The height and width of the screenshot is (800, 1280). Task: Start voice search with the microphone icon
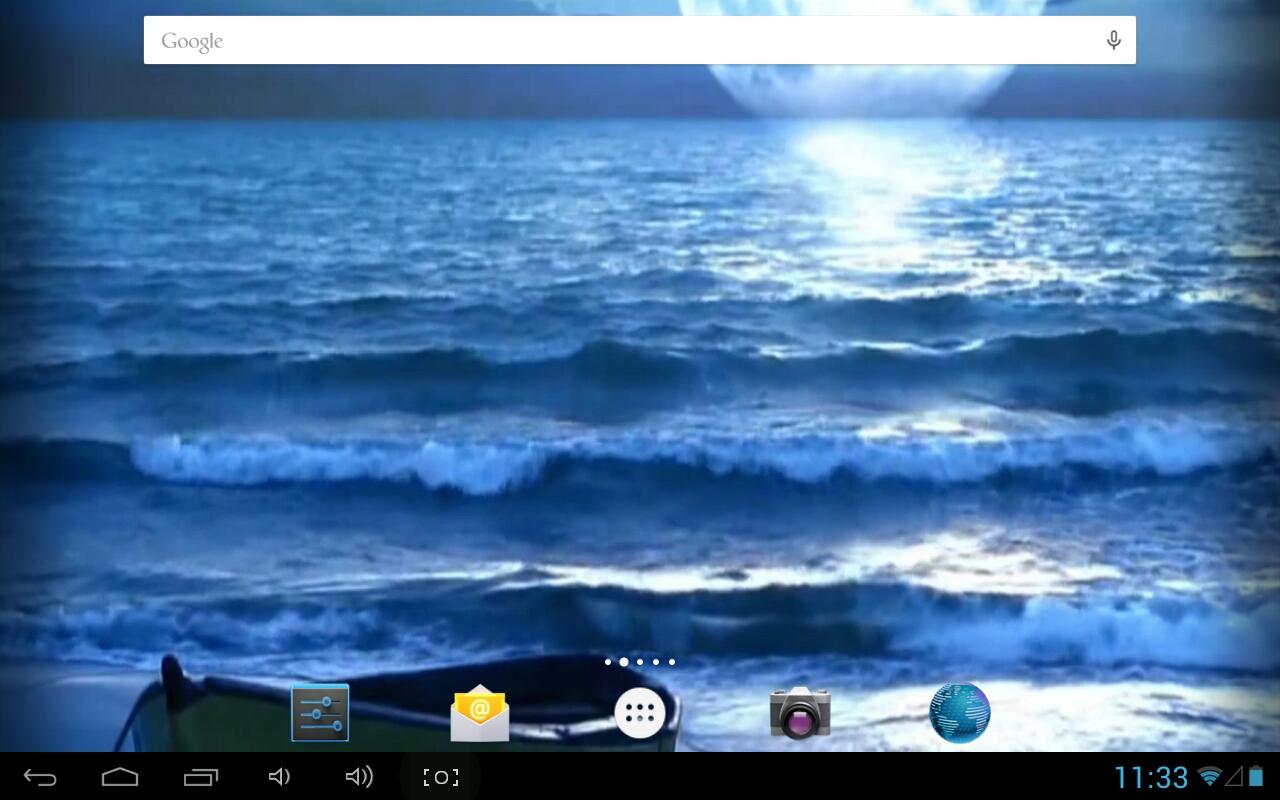coord(1113,40)
